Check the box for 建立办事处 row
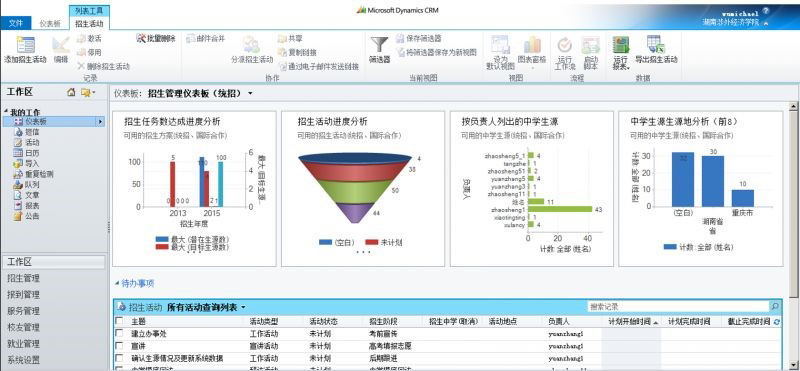The image size is (800, 371). 119,333
